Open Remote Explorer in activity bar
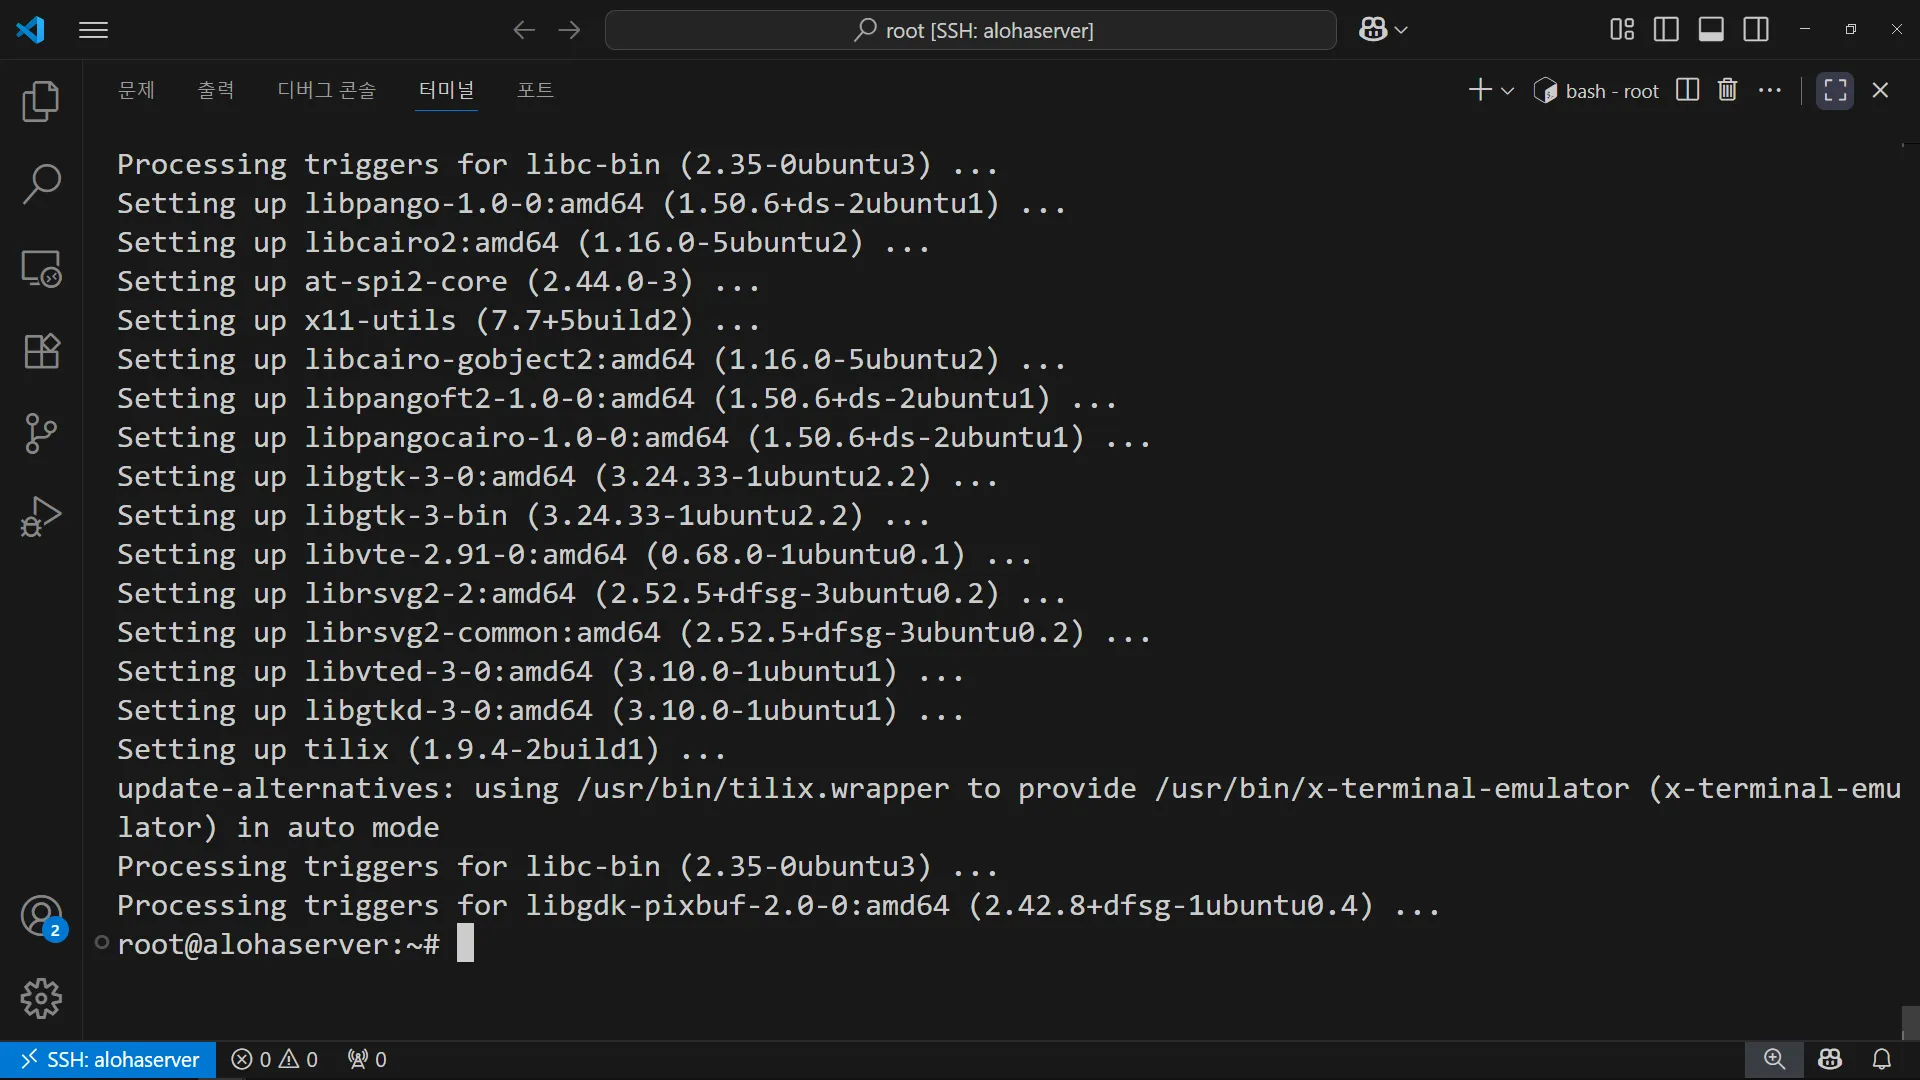The height and width of the screenshot is (1080, 1920). [41, 269]
